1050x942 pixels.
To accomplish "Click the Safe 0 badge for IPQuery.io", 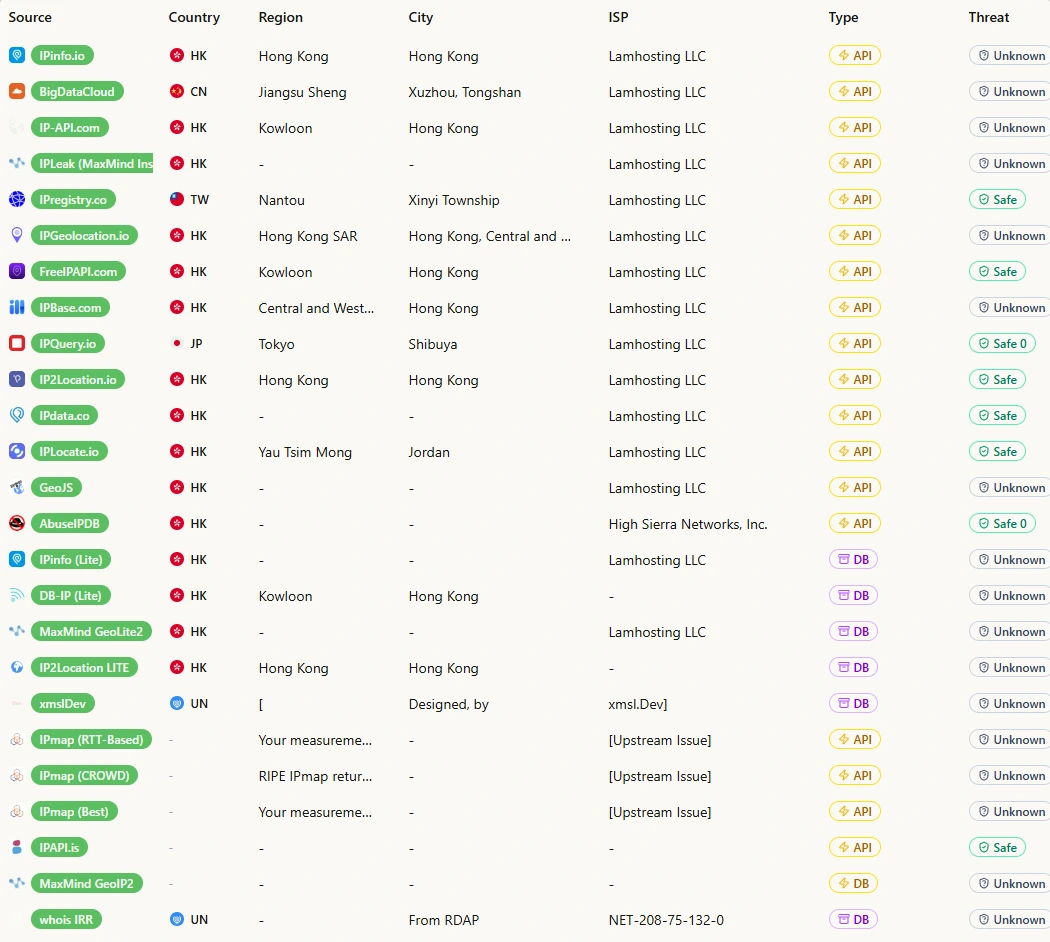I will (x=1002, y=343).
